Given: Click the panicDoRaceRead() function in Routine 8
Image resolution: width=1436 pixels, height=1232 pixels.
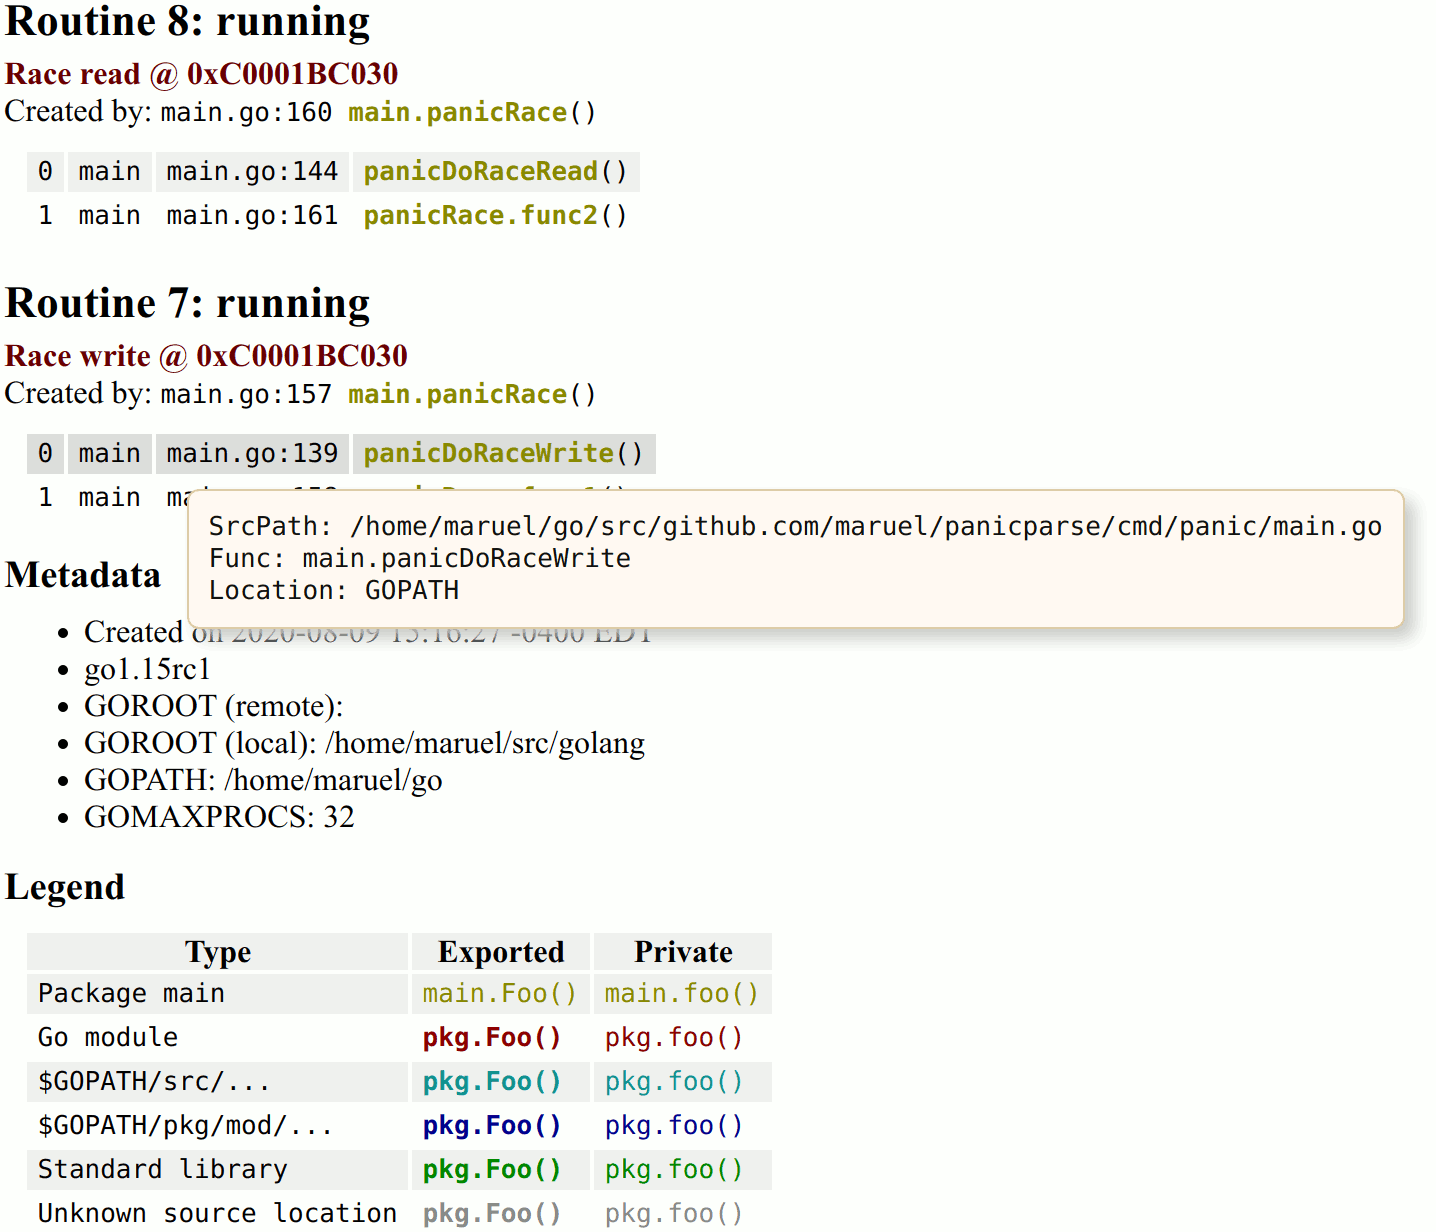Looking at the screenshot, I should 494,172.
